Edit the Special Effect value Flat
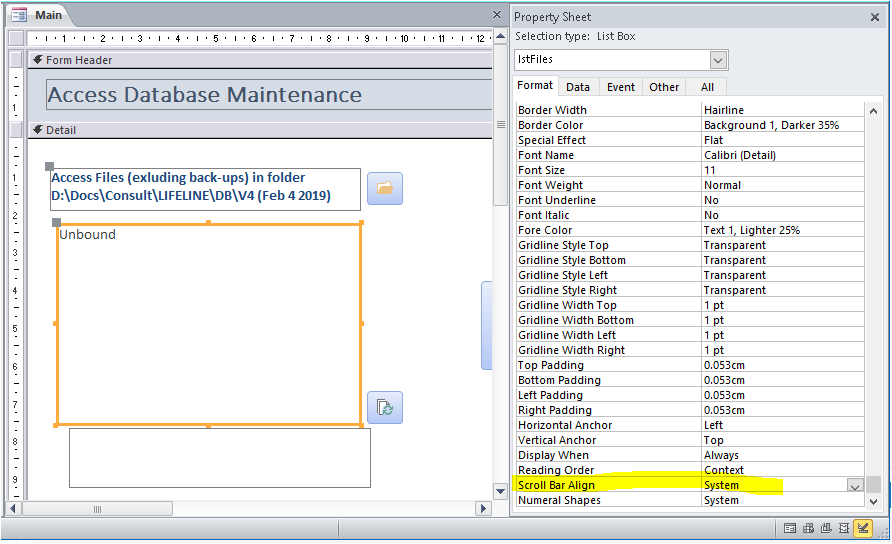The image size is (892, 544). [783, 140]
